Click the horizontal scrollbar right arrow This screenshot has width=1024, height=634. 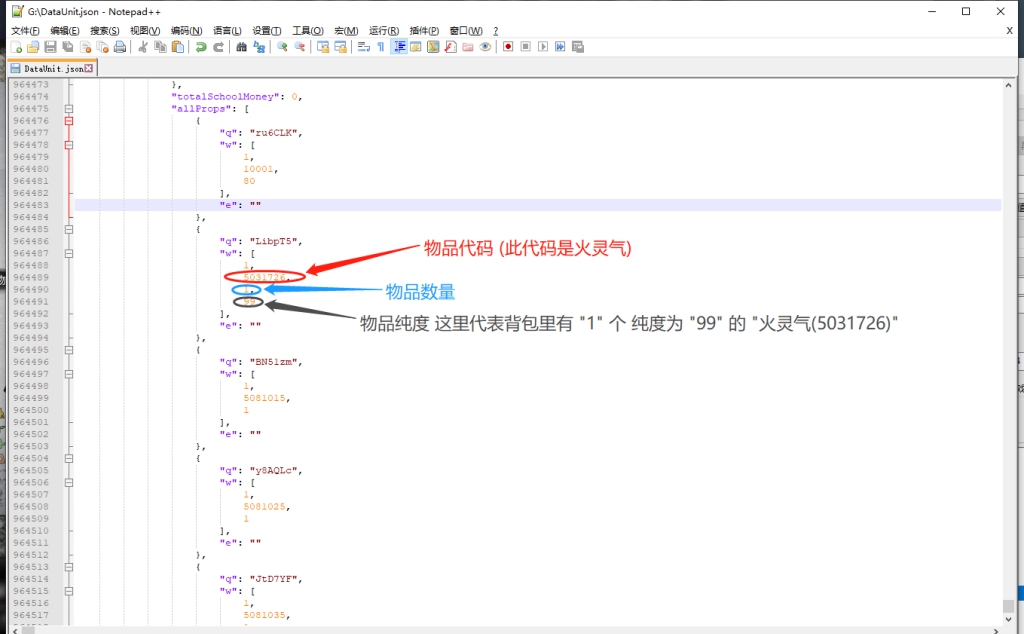[x=996, y=631]
